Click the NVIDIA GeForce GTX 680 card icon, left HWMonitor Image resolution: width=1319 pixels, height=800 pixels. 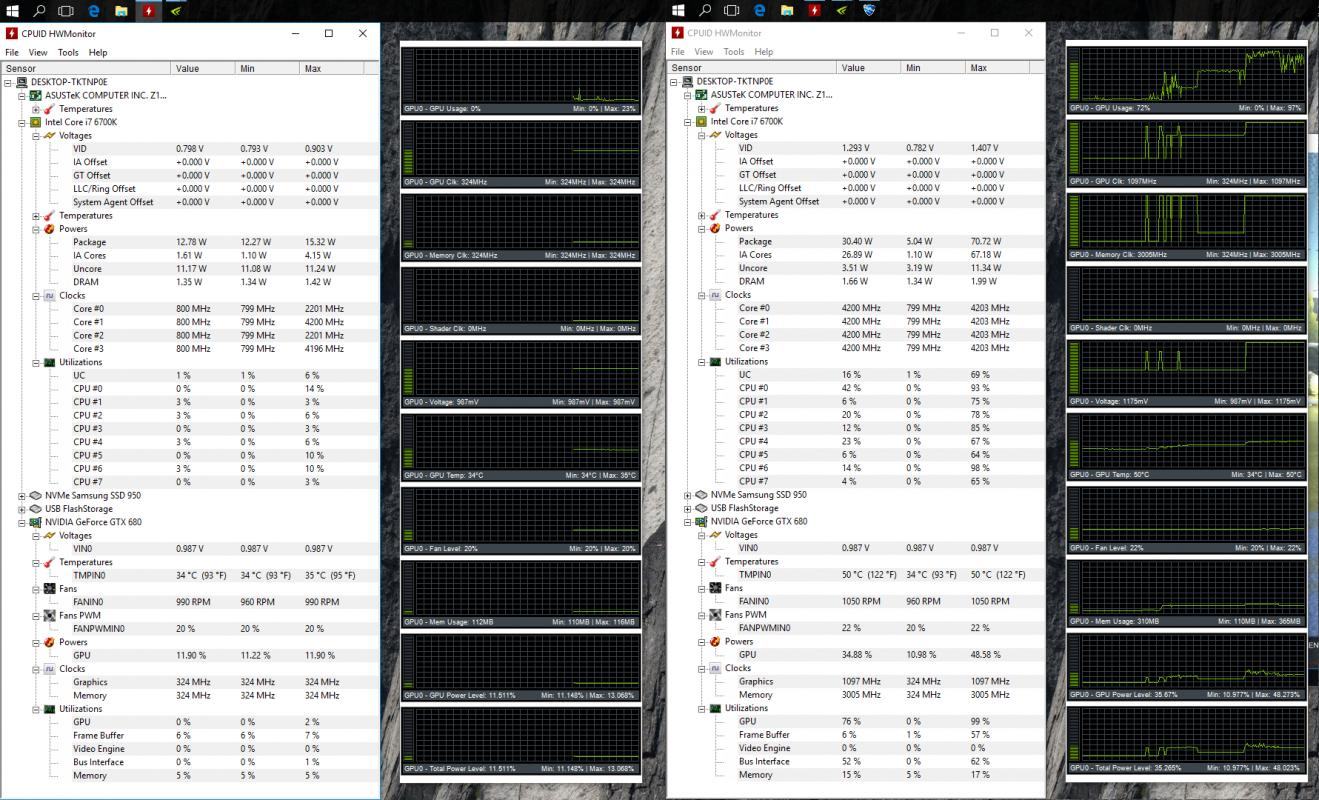tap(35, 522)
